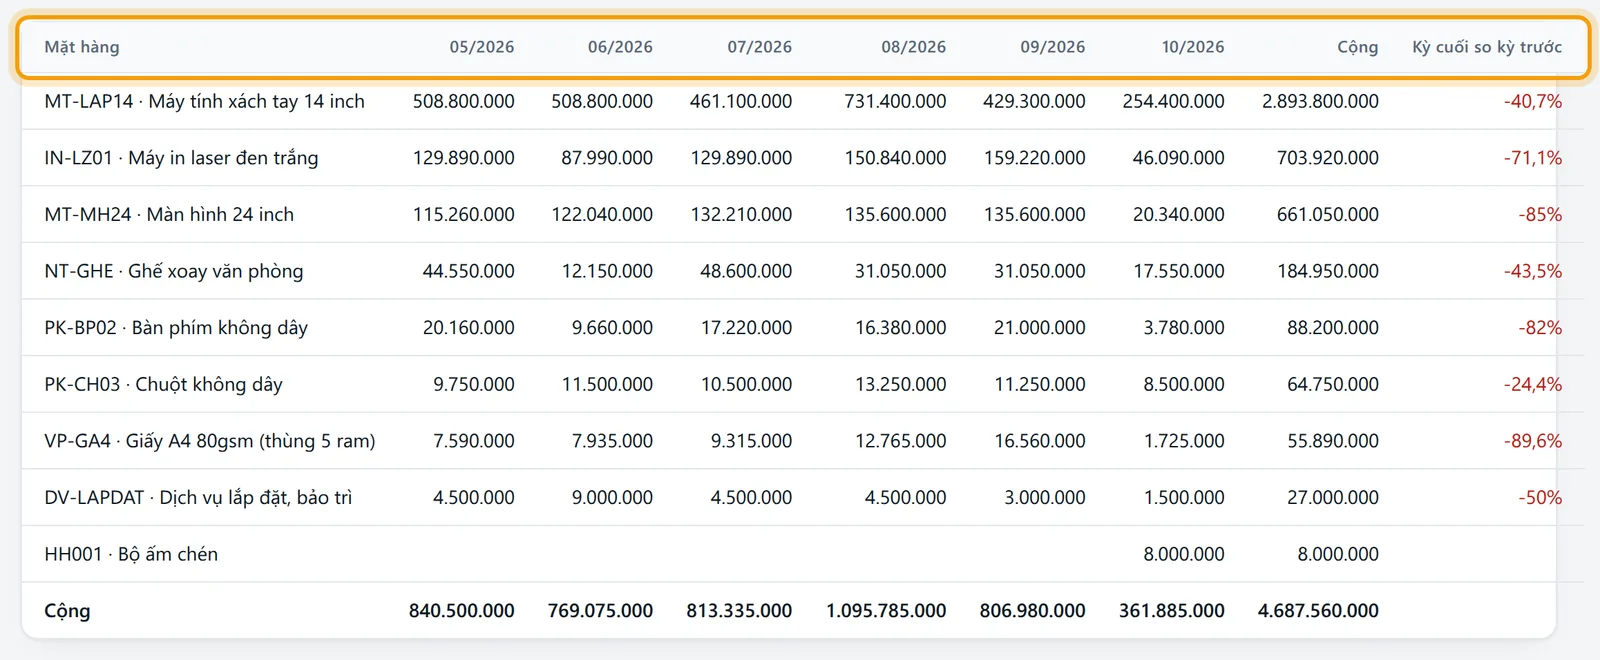Viewport: 1600px width, 660px height.
Task: Select "PK-CH03 · Chuột không dây"
Action: point(164,385)
